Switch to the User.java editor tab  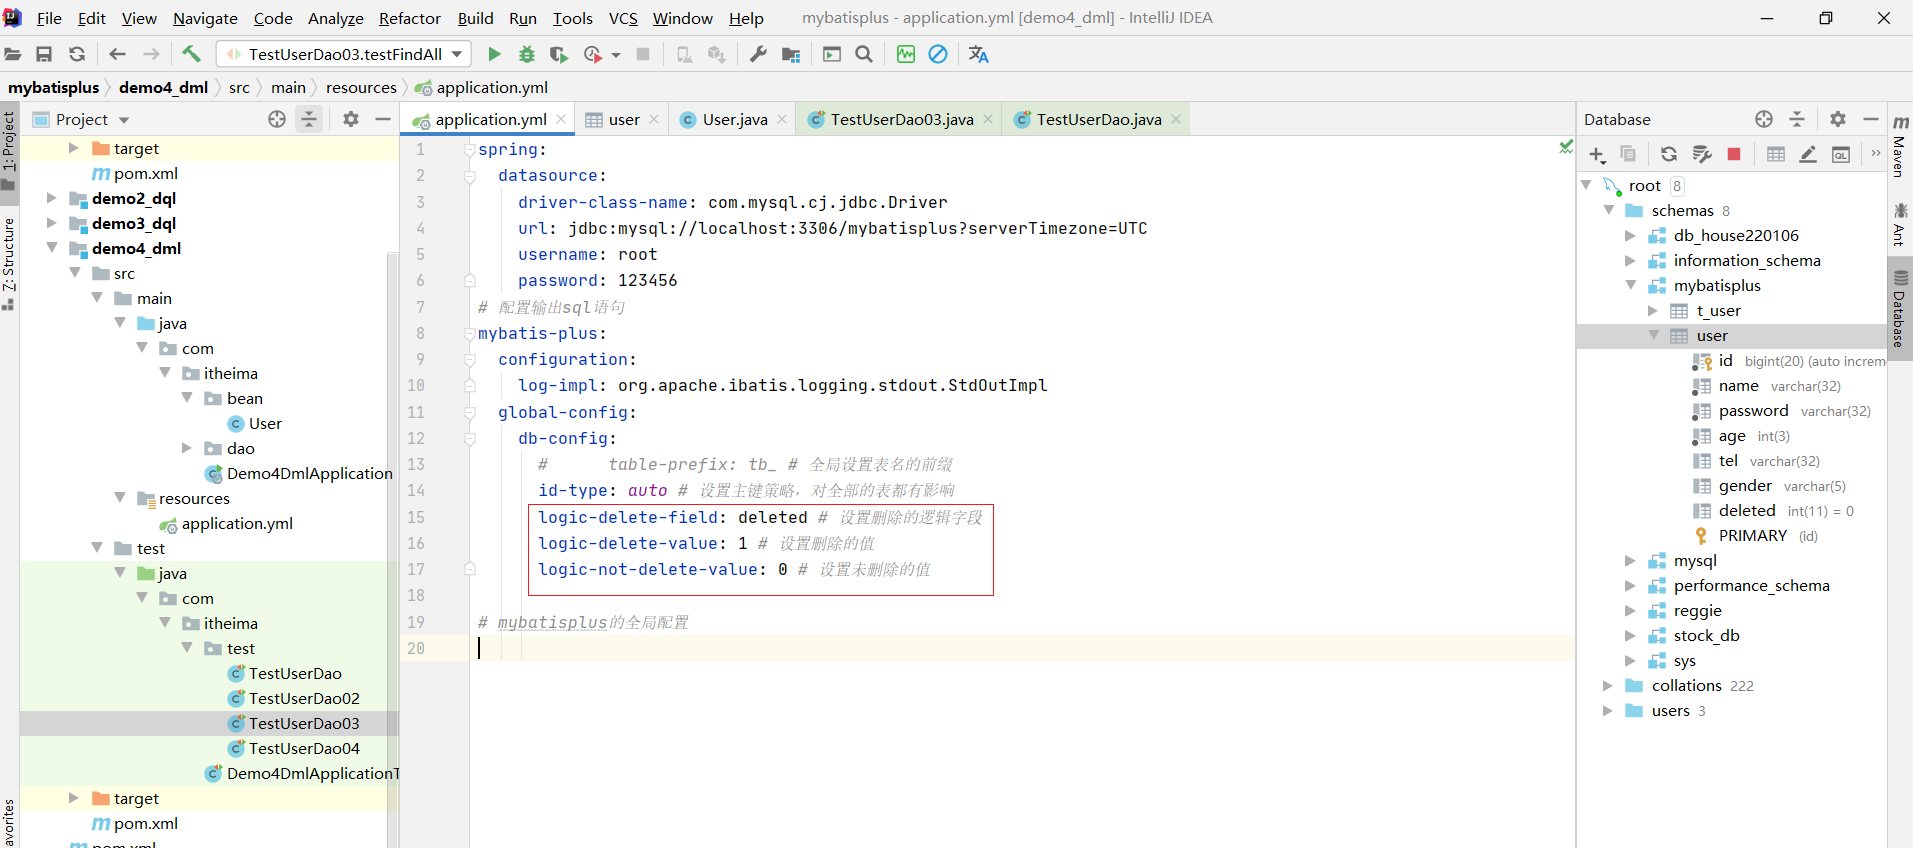point(734,119)
